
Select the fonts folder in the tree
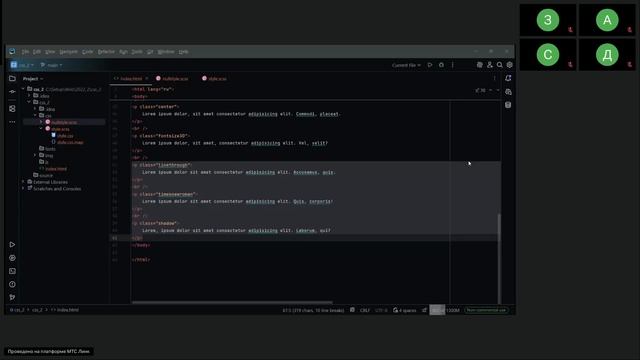coord(47,149)
